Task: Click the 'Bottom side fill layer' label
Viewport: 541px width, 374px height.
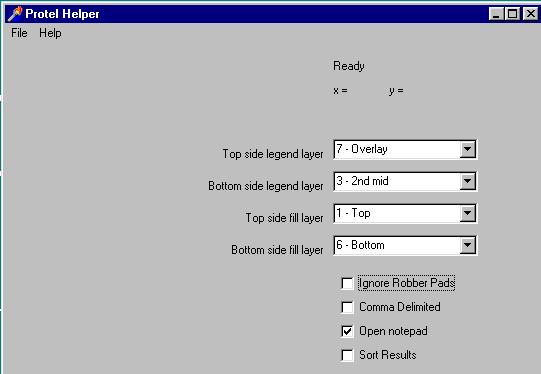Action: click(x=277, y=250)
